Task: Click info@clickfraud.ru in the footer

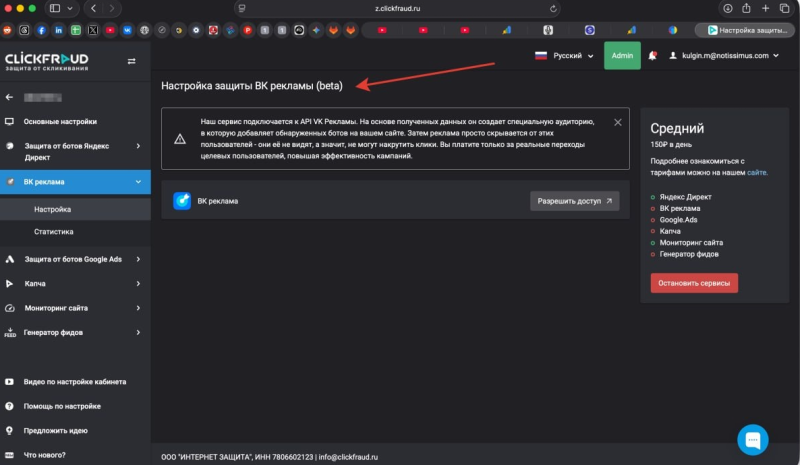Action: coord(348,457)
